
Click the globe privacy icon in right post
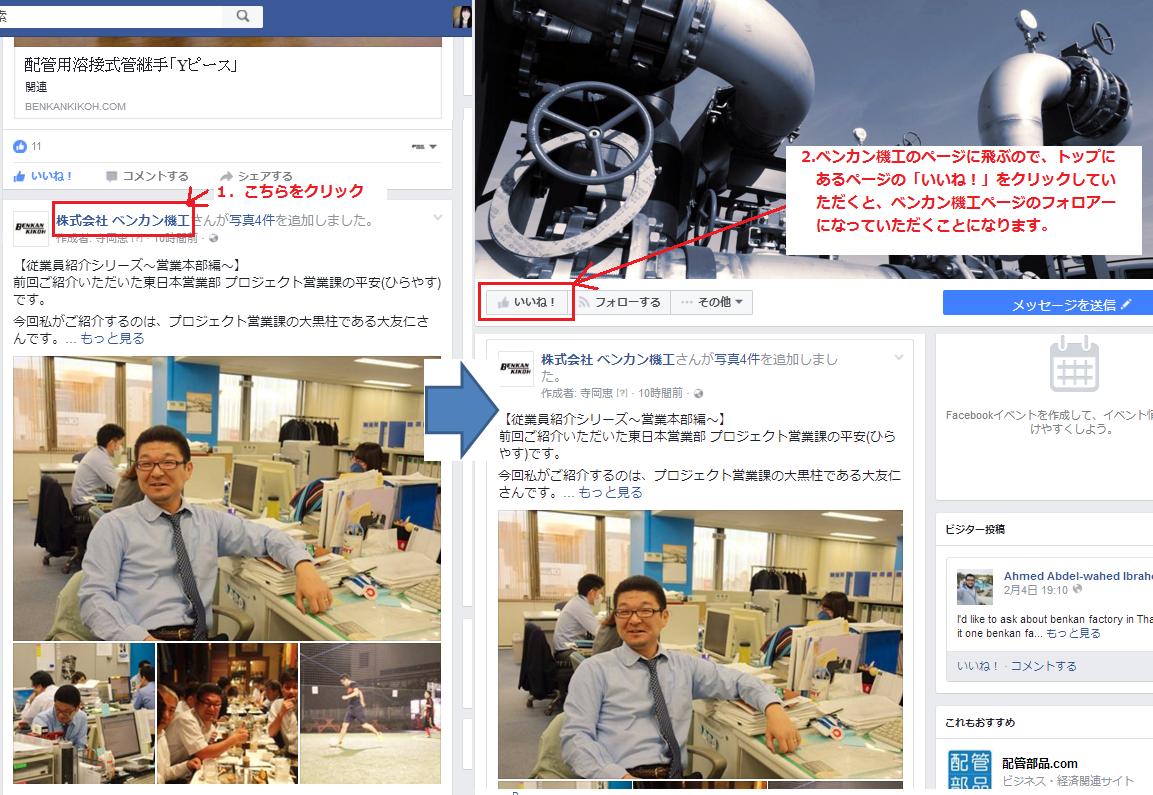click(699, 393)
